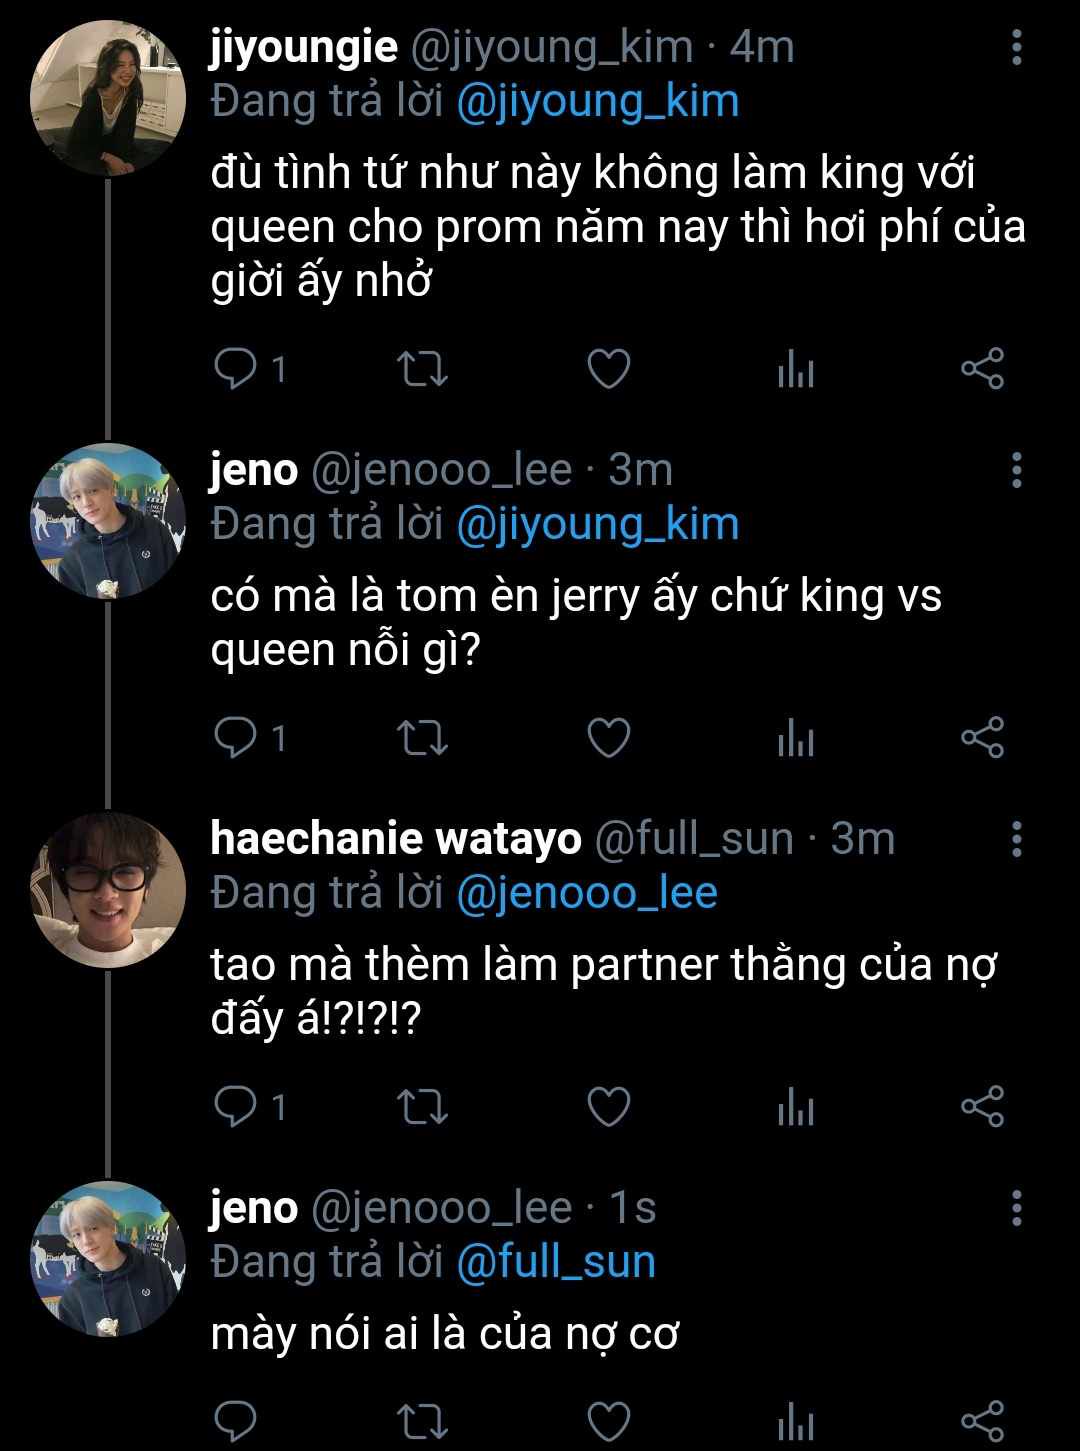View analytics for jeno's tom and jerry tweet
Viewport: 1080px width, 1451px height.
click(x=796, y=739)
